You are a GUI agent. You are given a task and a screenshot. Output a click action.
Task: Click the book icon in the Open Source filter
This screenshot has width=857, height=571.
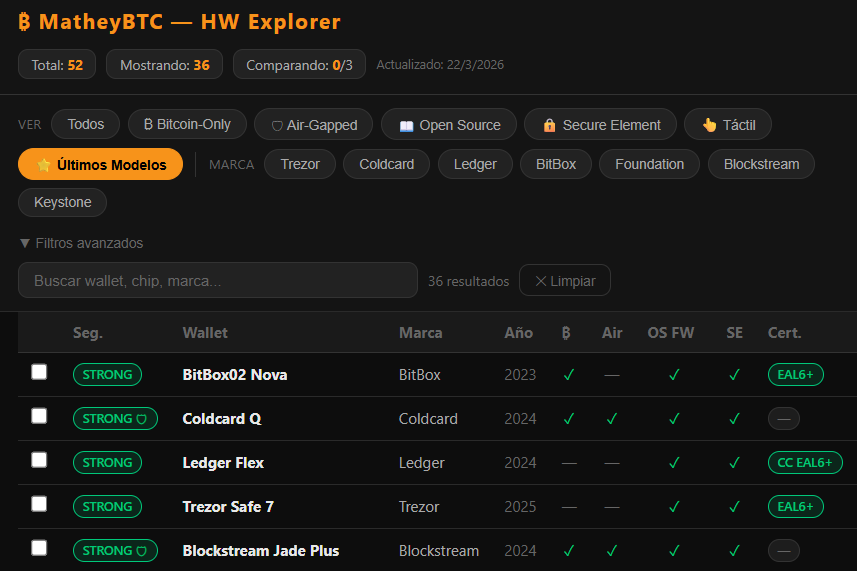[406, 126]
